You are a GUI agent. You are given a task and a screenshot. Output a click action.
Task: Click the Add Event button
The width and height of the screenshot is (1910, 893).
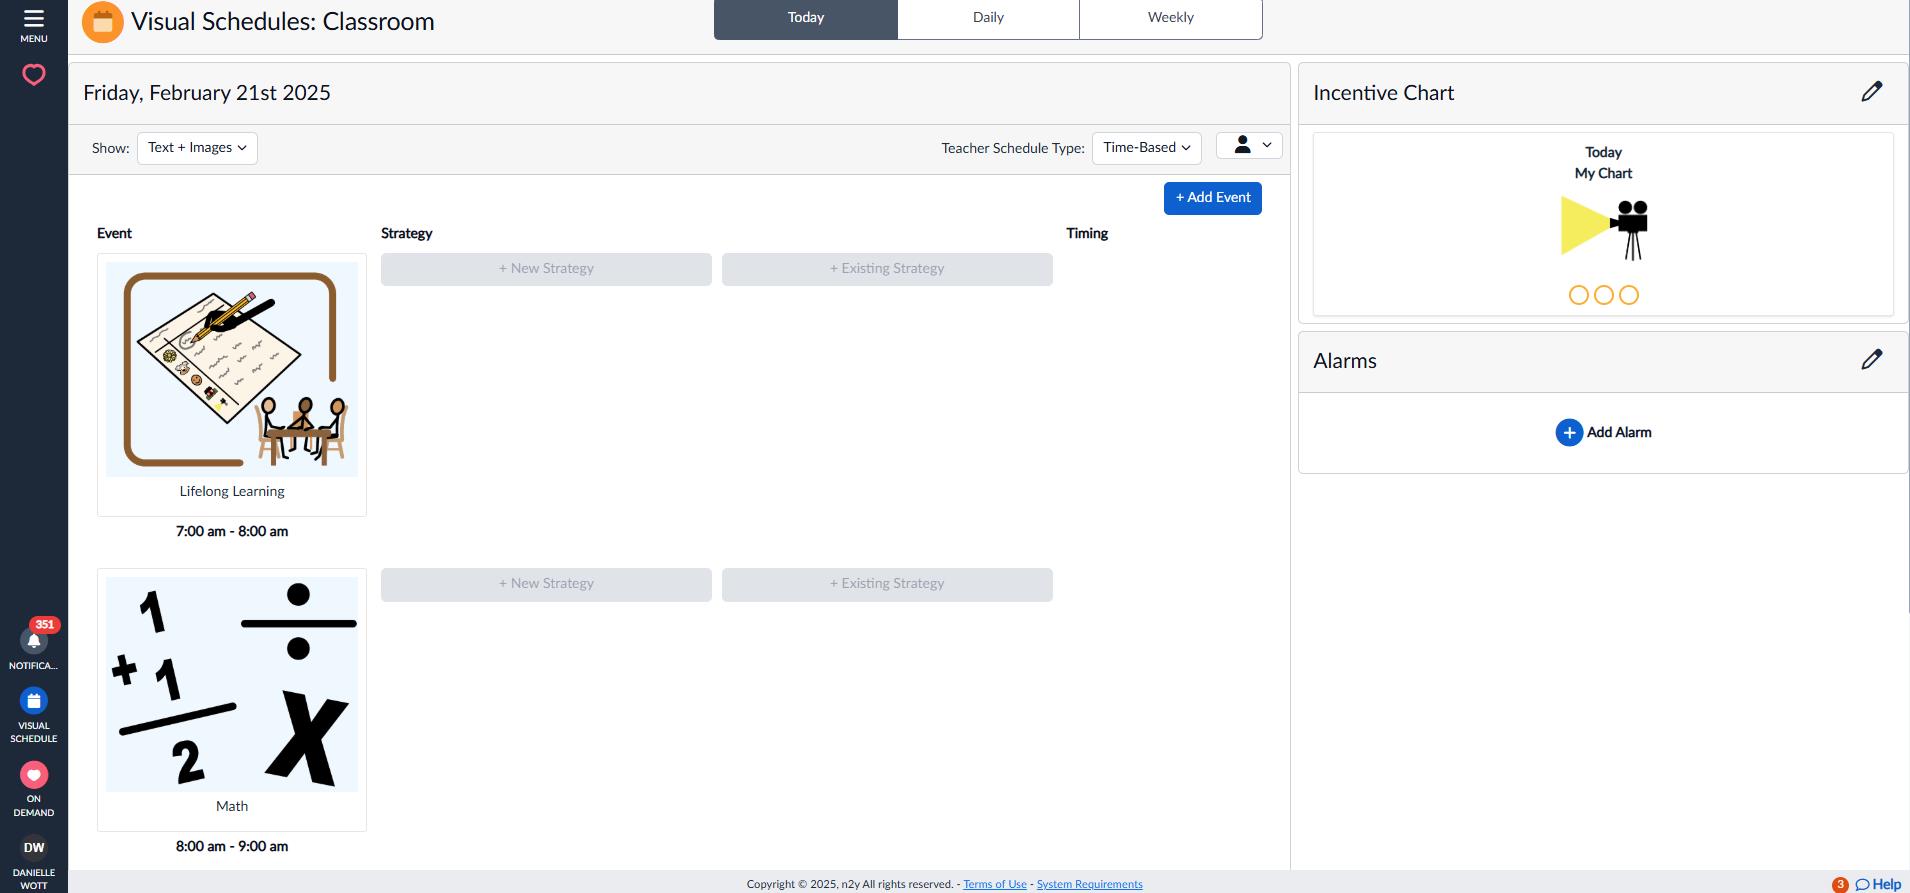(1213, 198)
